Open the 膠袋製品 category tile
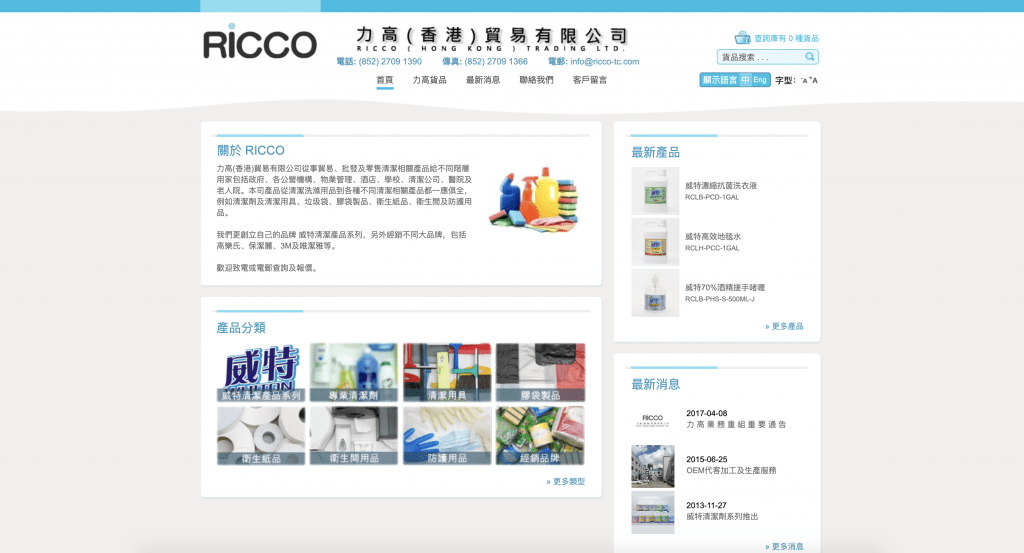This screenshot has height=553, width=1024. click(540, 372)
